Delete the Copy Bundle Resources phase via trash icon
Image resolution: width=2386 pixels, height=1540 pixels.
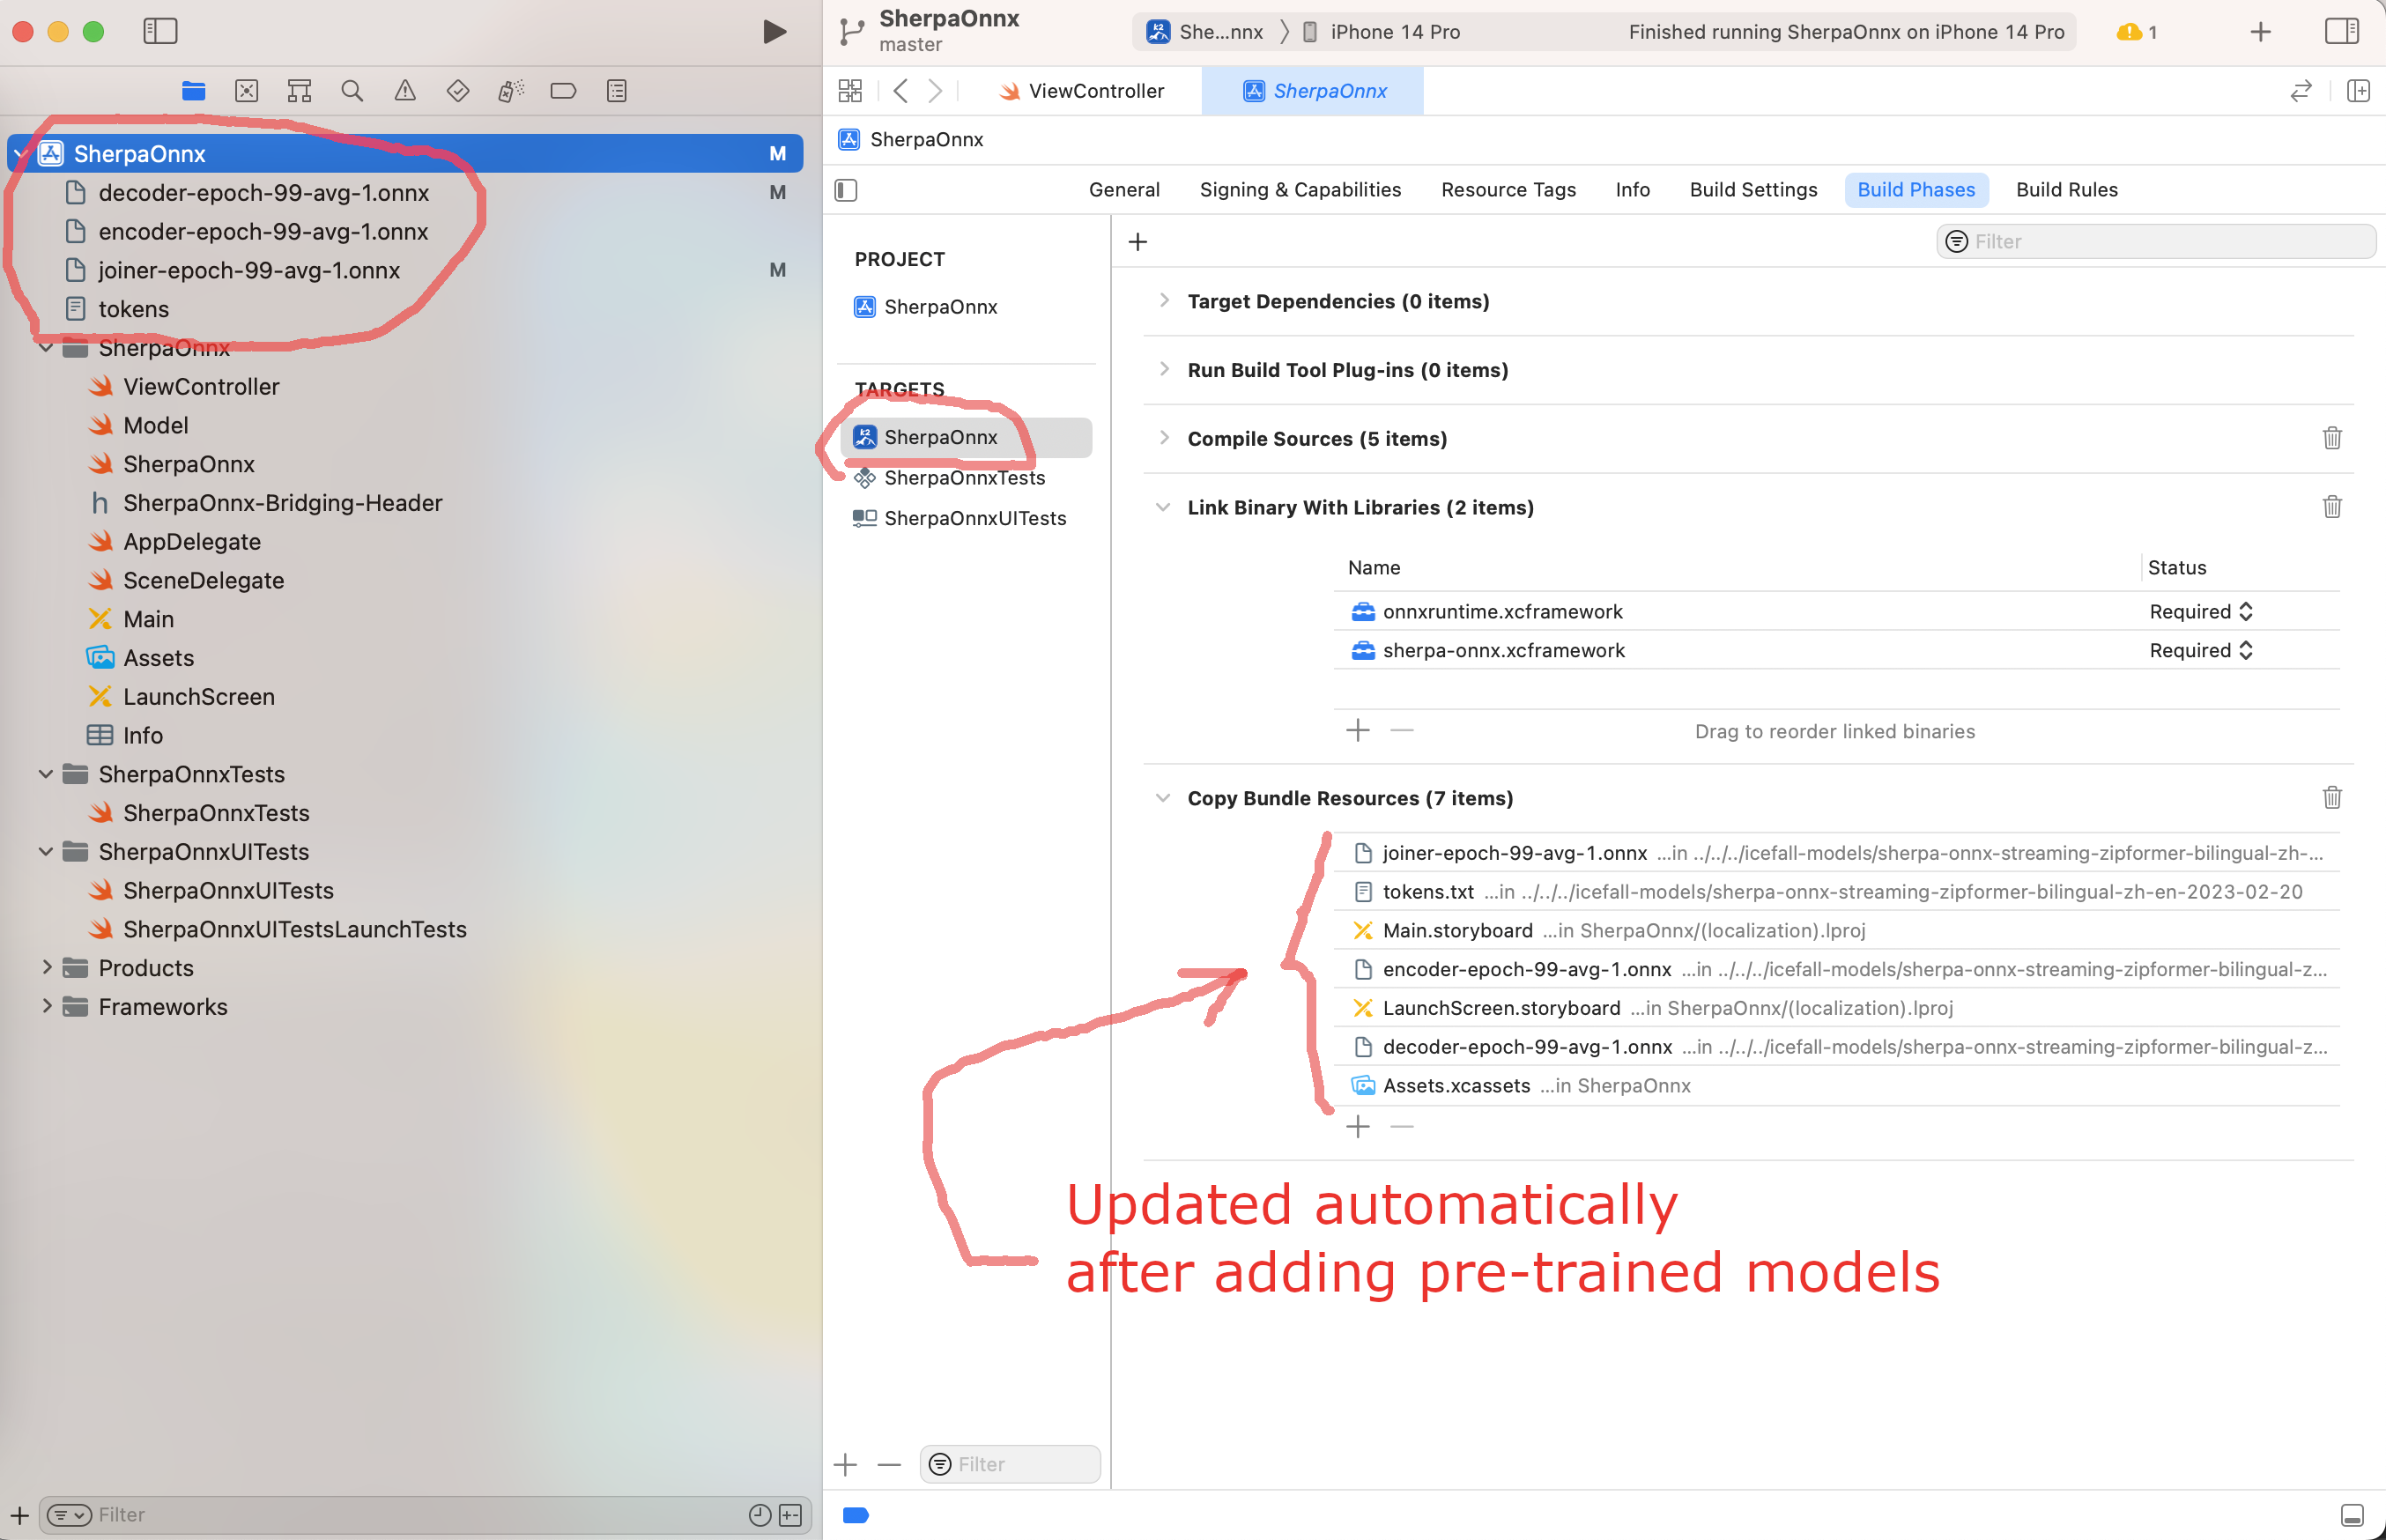point(2332,797)
